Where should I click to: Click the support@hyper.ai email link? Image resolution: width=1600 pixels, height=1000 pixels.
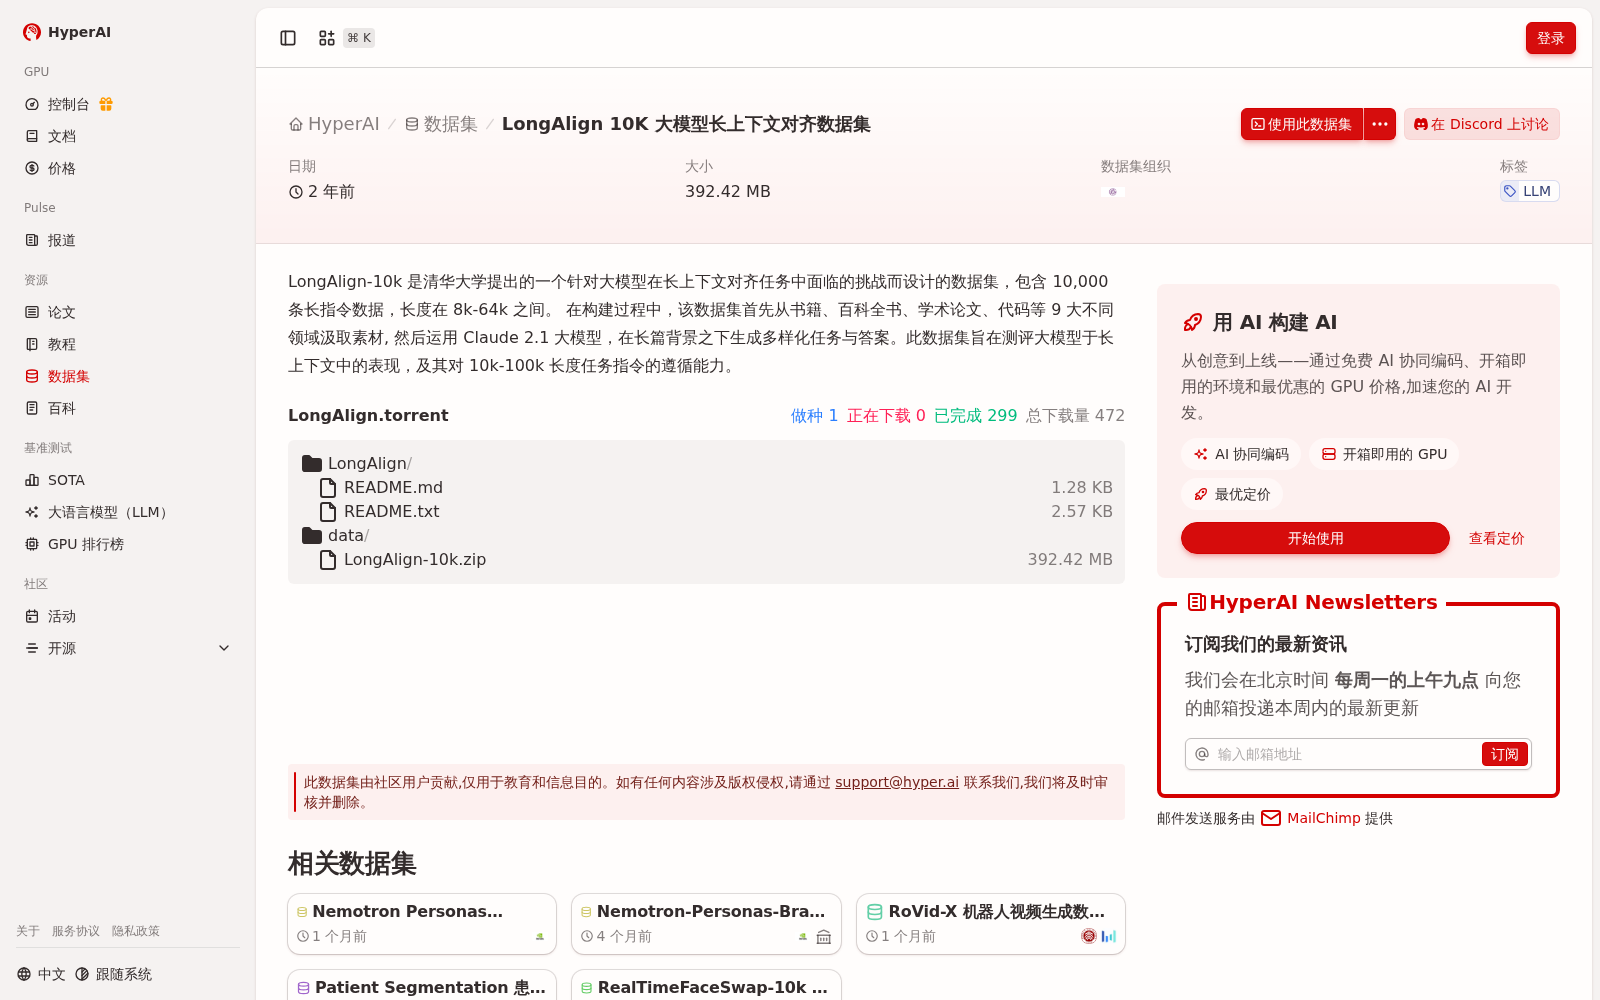(x=897, y=782)
